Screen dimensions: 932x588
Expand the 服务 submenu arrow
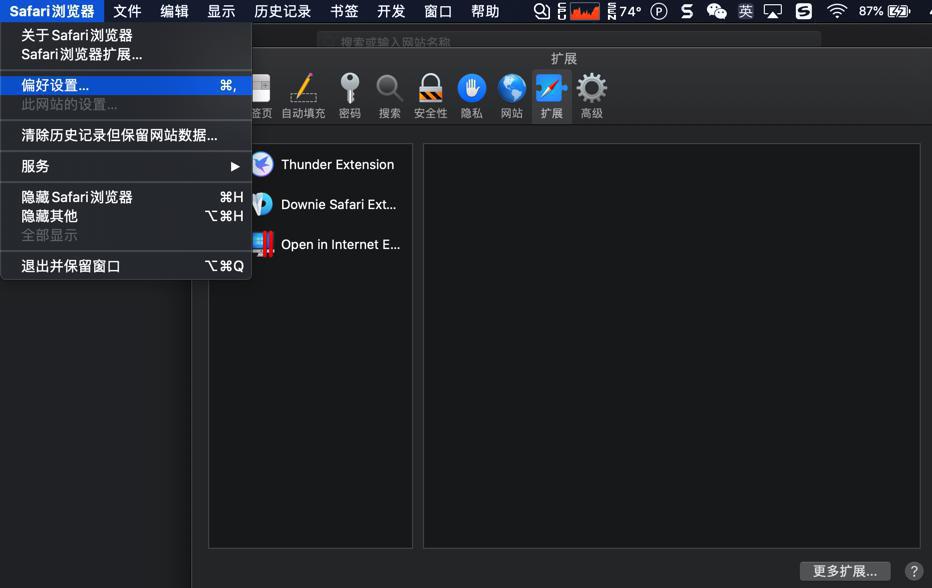point(235,166)
